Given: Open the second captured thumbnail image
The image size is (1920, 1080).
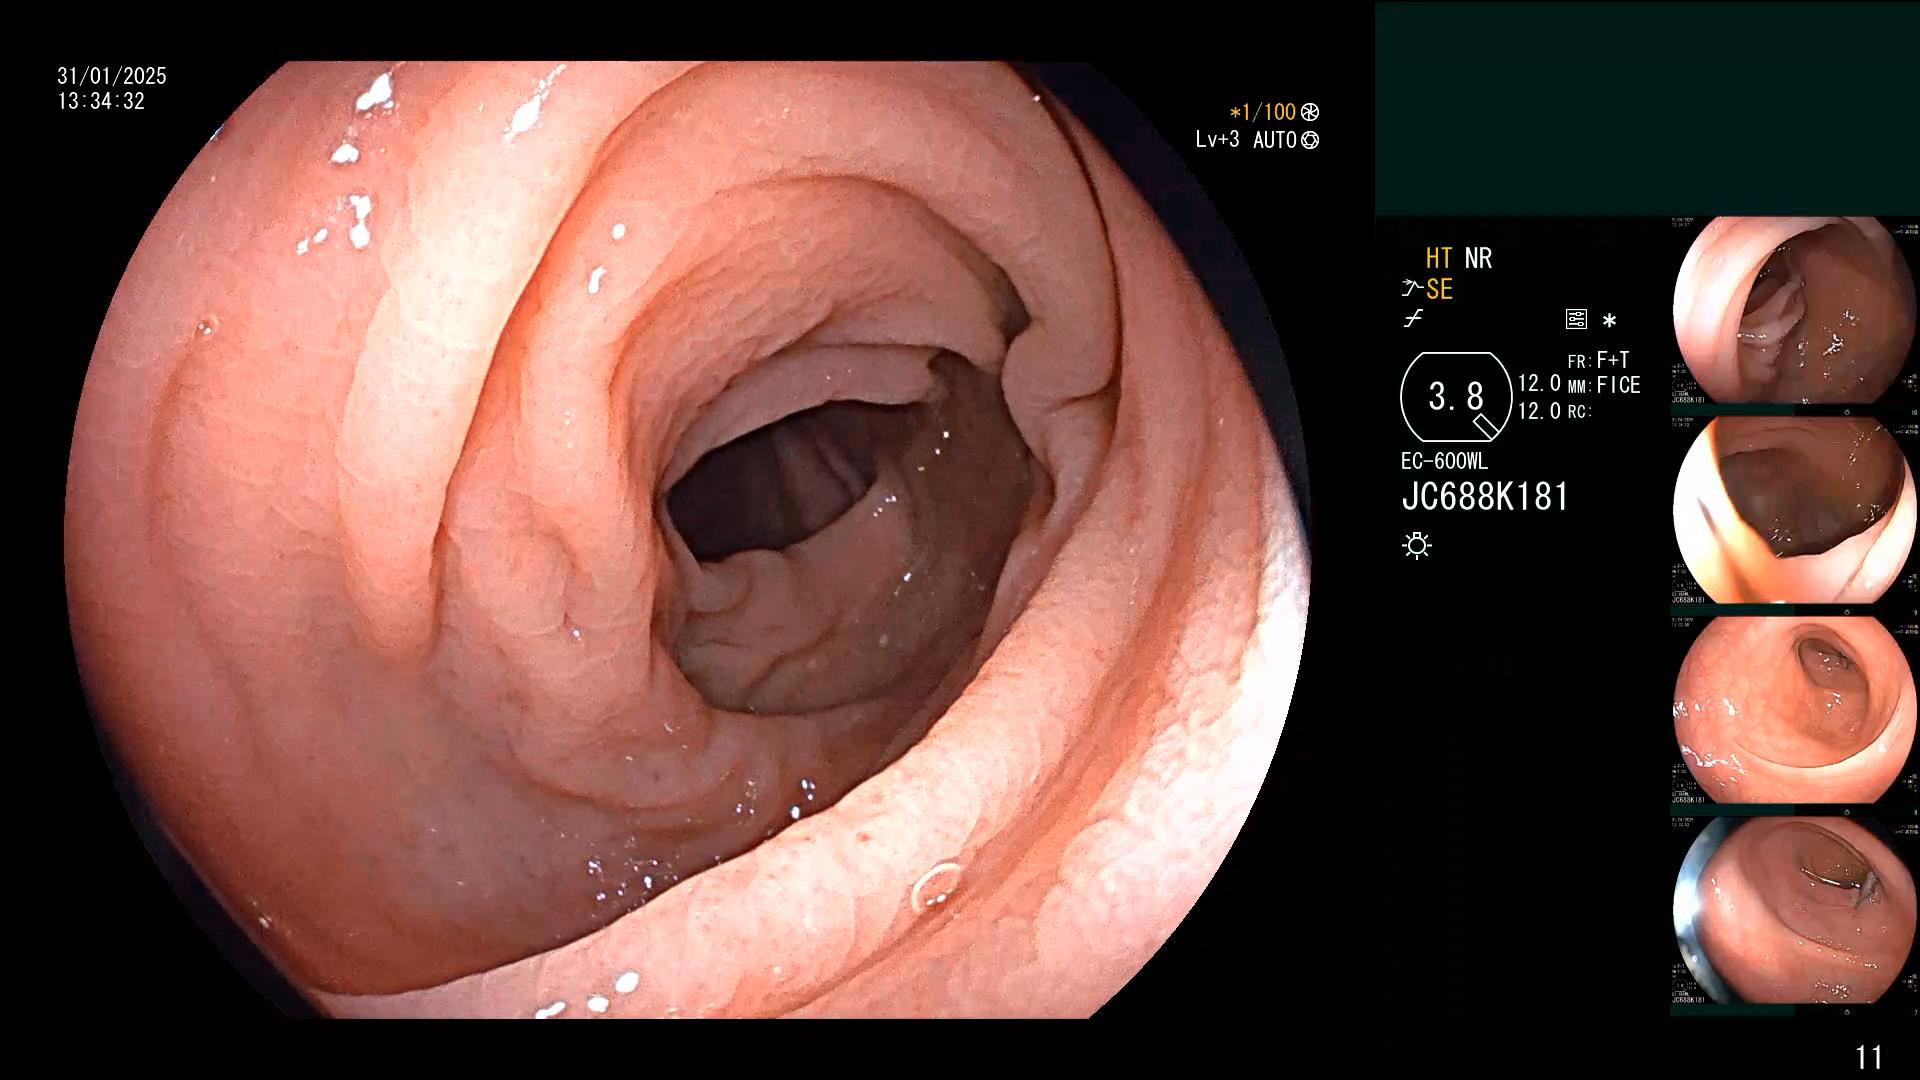Looking at the screenshot, I should pyautogui.click(x=1794, y=510).
